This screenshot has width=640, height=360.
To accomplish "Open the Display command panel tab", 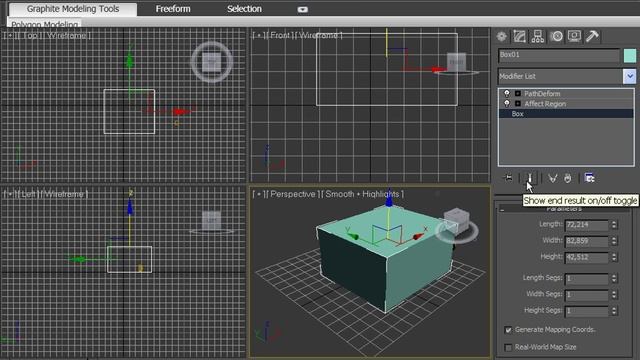I will (x=574, y=37).
